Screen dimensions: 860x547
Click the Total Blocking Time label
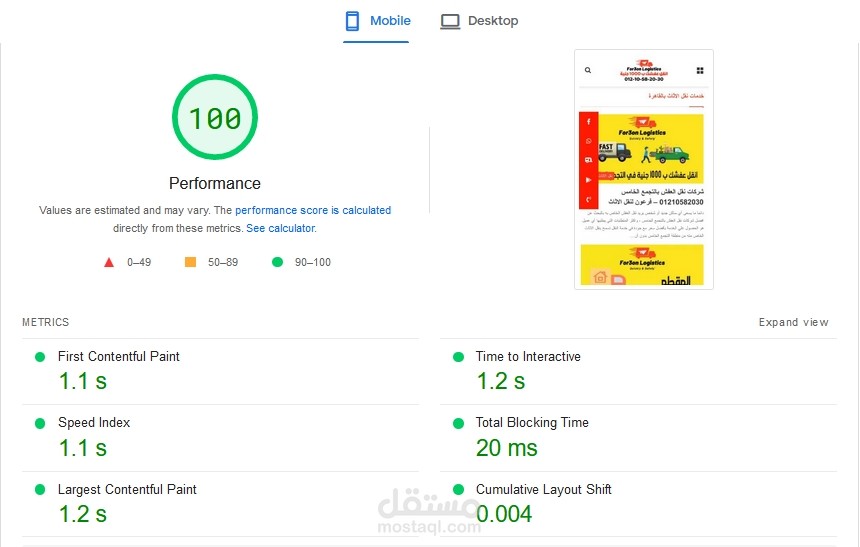click(x=532, y=422)
